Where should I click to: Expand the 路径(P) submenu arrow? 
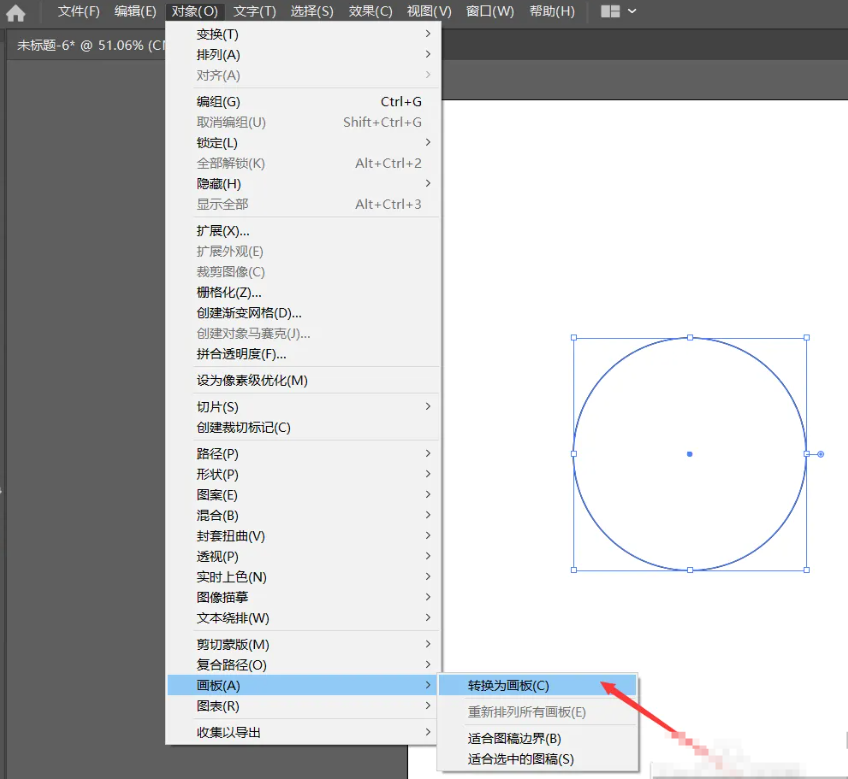pos(428,453)
